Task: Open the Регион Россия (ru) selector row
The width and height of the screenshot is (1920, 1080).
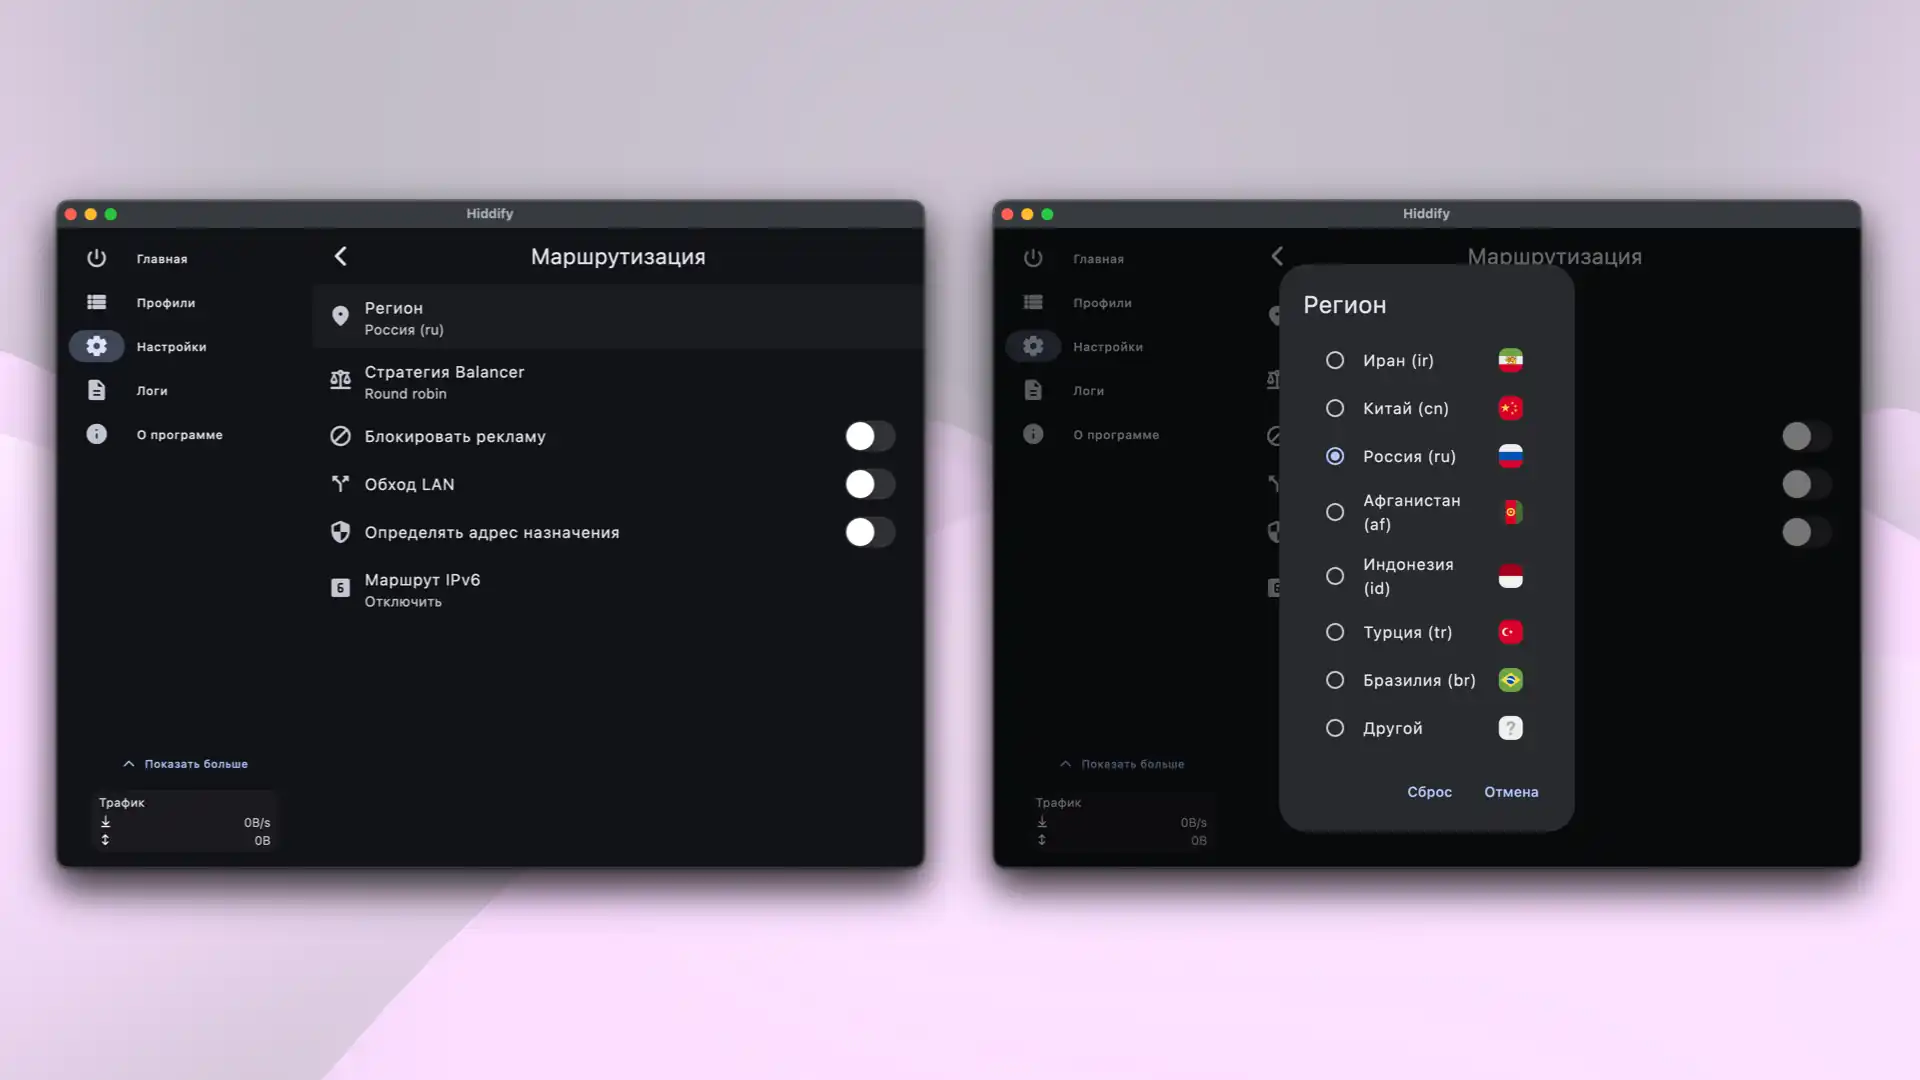Action: (x=617, y=317)
